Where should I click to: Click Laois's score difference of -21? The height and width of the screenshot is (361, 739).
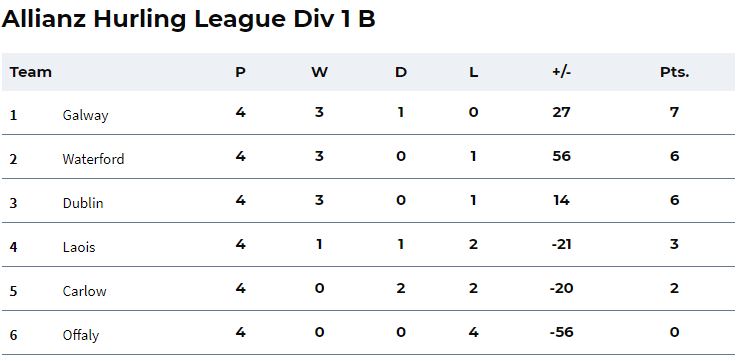561,244
